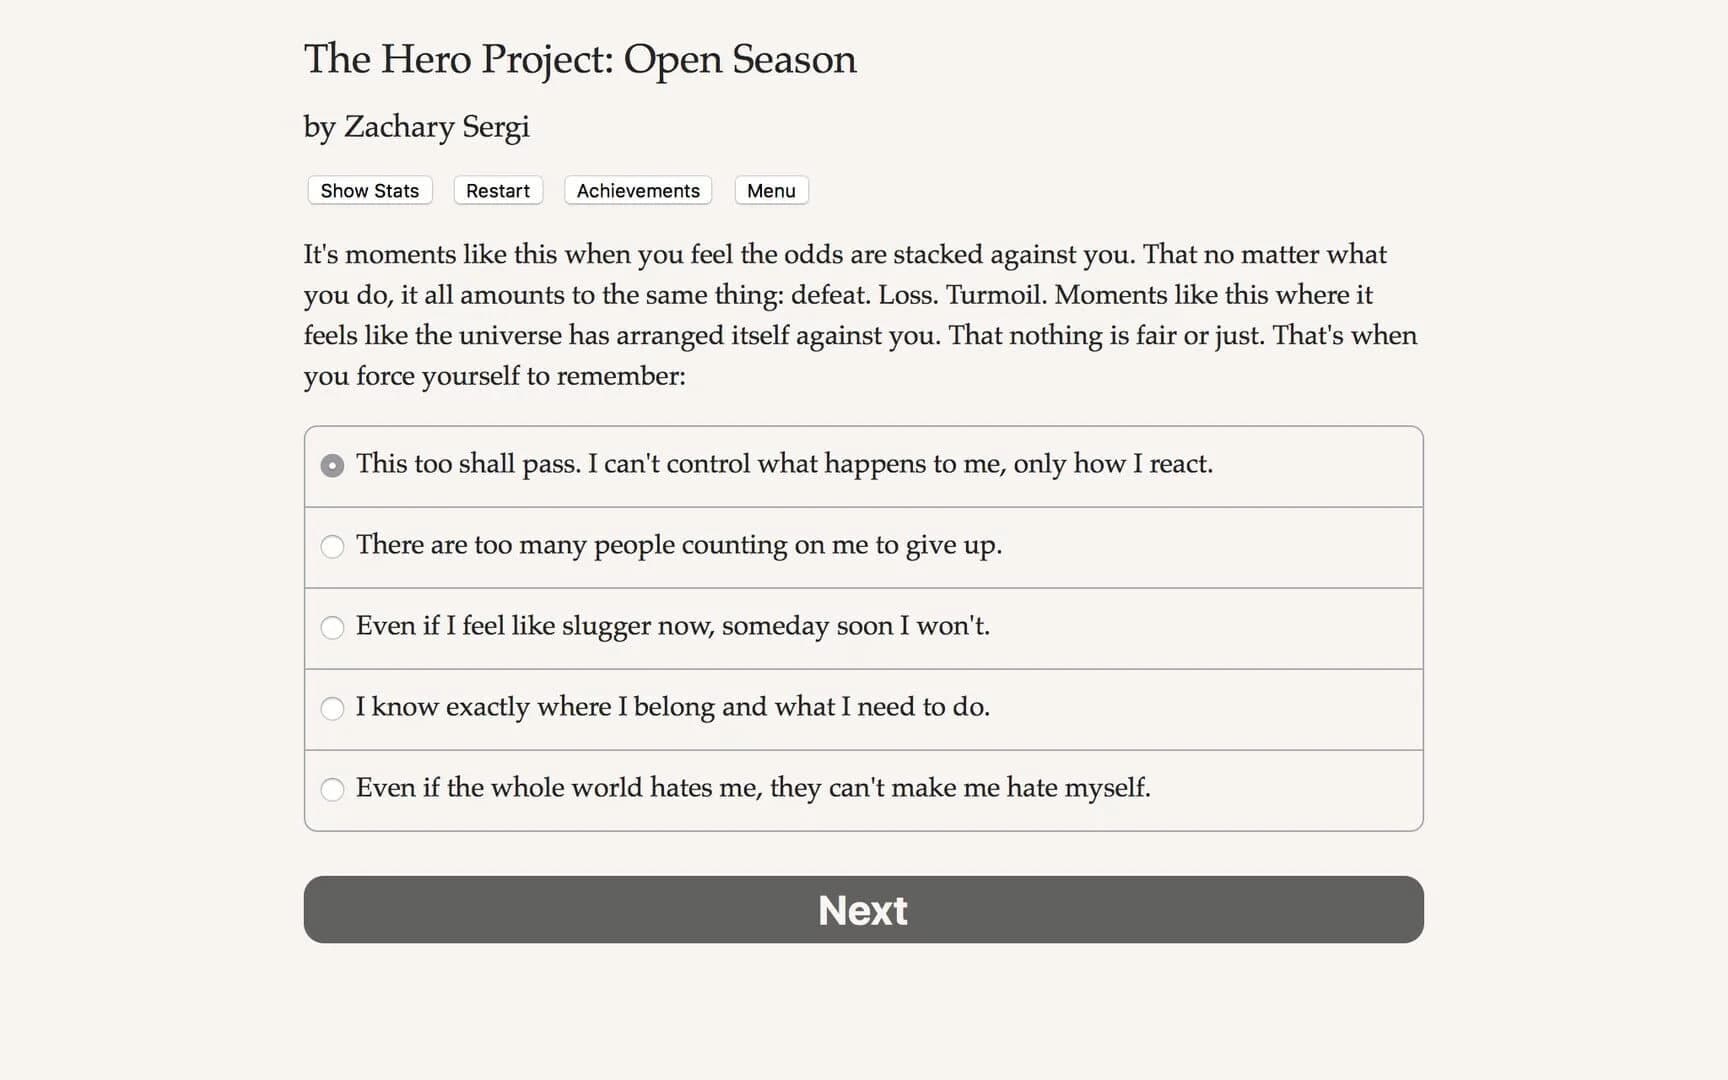
Task: Click the row for the last answer choice
Action: click(x=862, y=789)
